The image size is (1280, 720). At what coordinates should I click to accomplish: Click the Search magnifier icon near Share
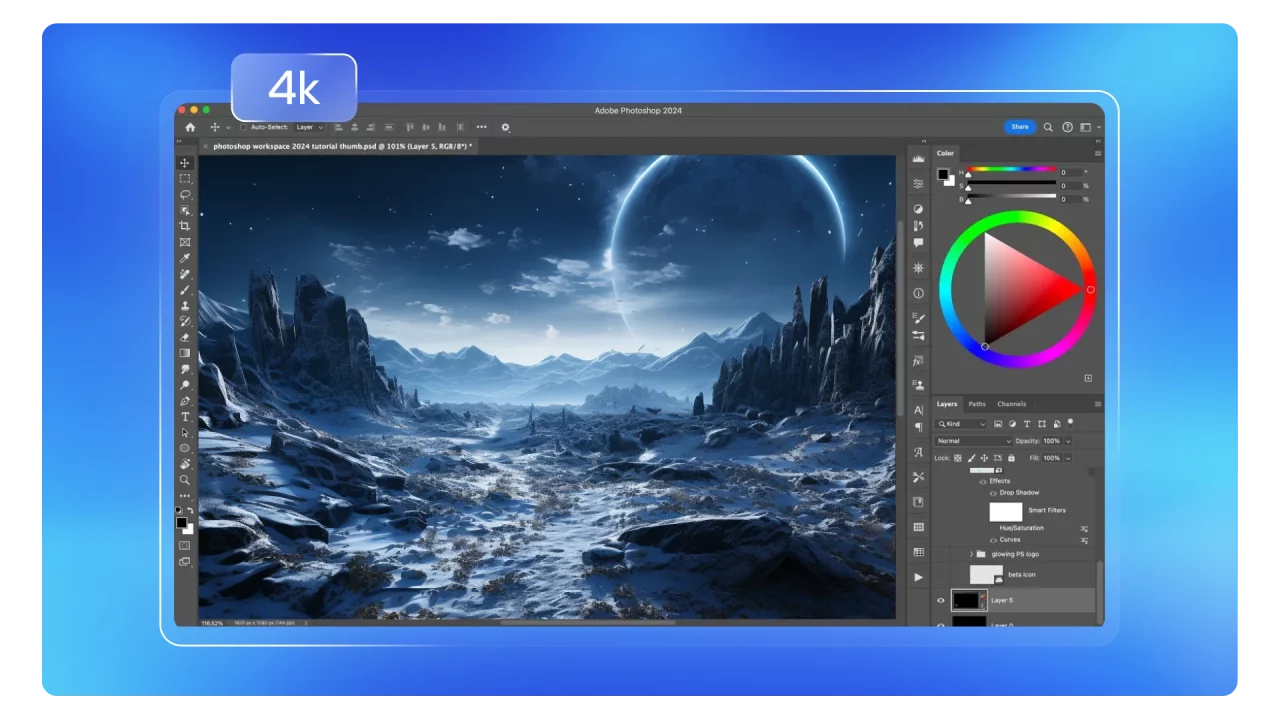(1048, 127)
